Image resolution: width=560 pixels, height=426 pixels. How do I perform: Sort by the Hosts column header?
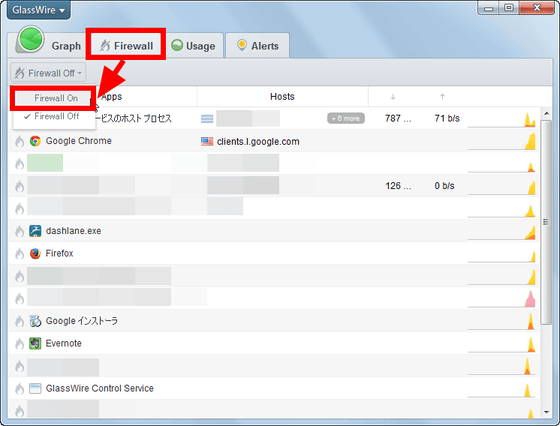coord(282,96)
